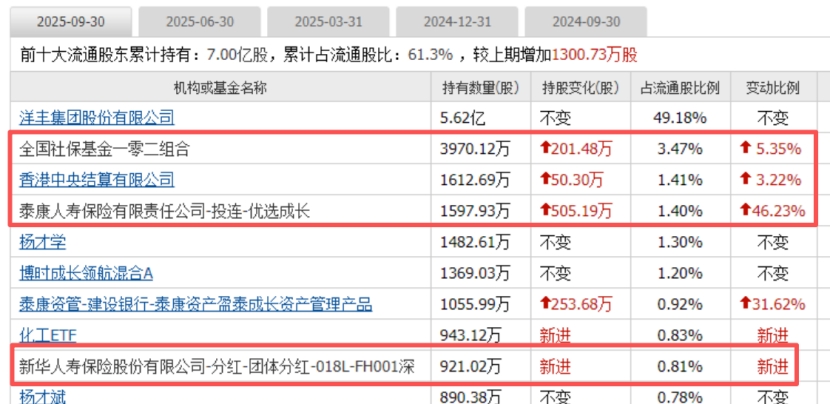Viewport: 830px width, 404px height.
Task: Open the 2024-09-30 tab
Action: coord(586,22)
